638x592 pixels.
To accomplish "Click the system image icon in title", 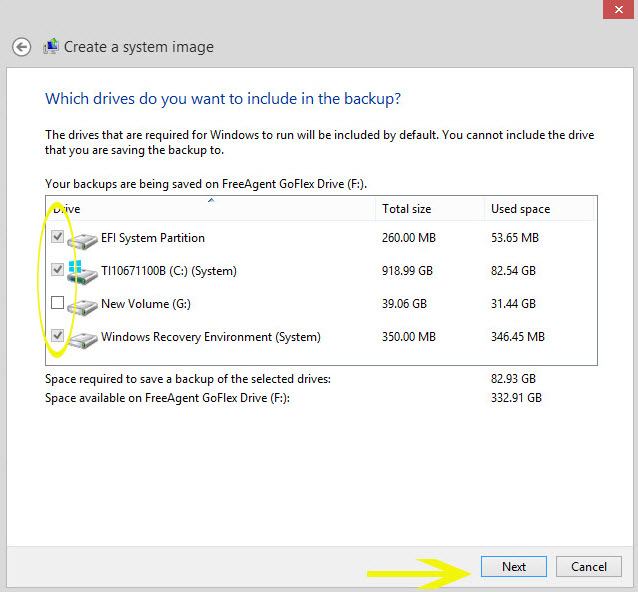I will [51, 47].
